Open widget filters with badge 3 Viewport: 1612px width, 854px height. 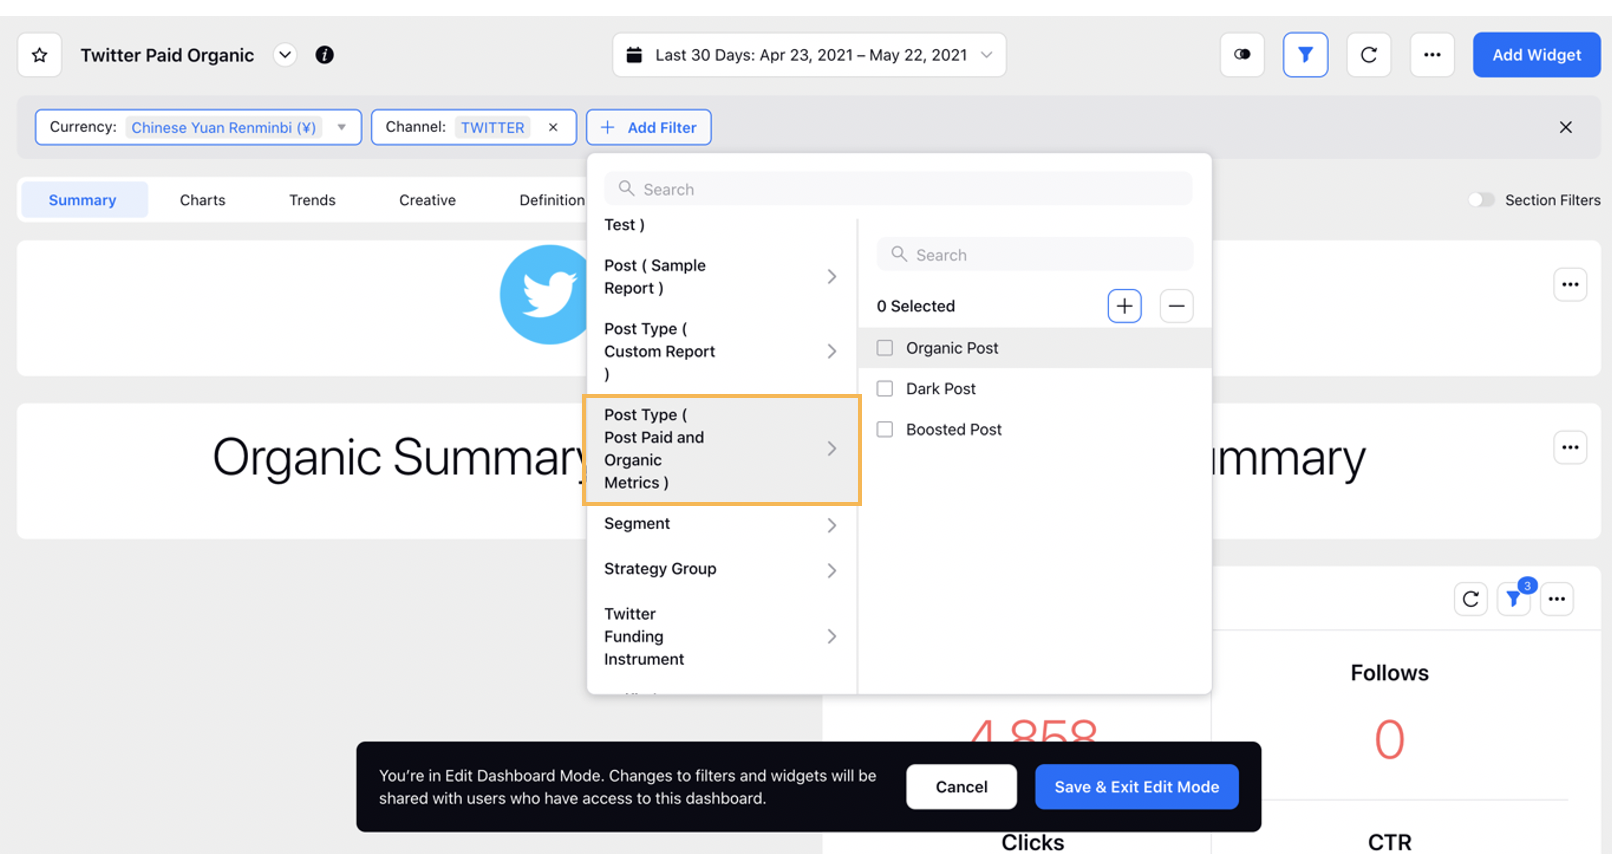point(1514,599)
